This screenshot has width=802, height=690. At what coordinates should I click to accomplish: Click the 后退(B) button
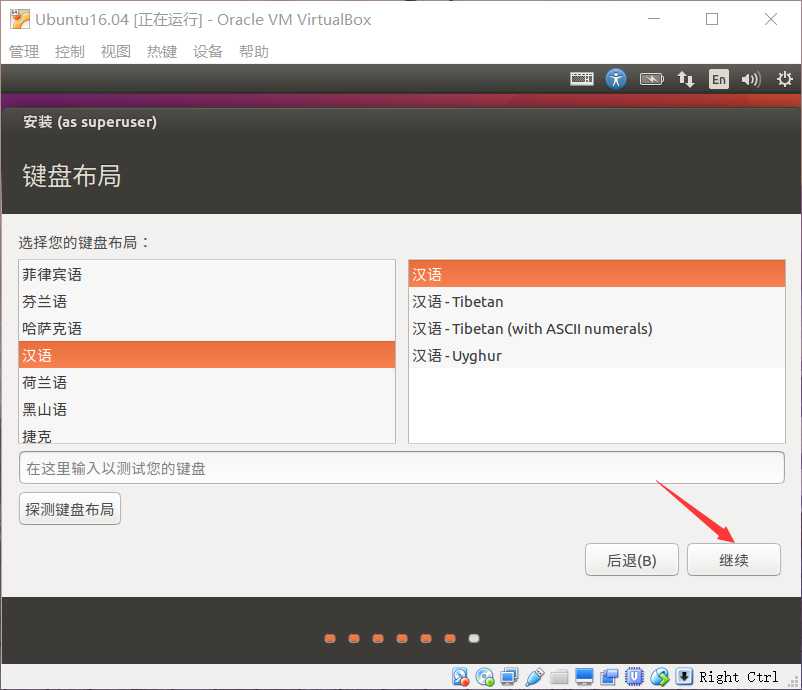(x=632, y=560)
